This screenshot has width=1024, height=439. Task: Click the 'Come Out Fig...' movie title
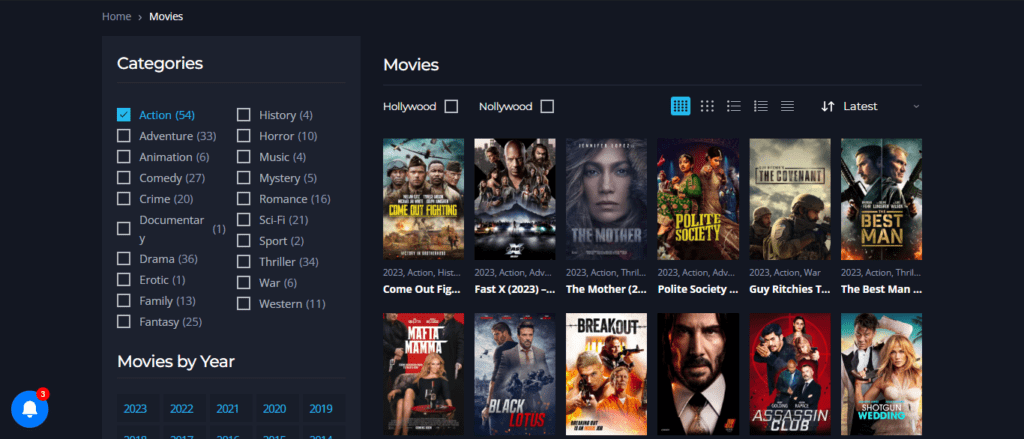point(423,289)
